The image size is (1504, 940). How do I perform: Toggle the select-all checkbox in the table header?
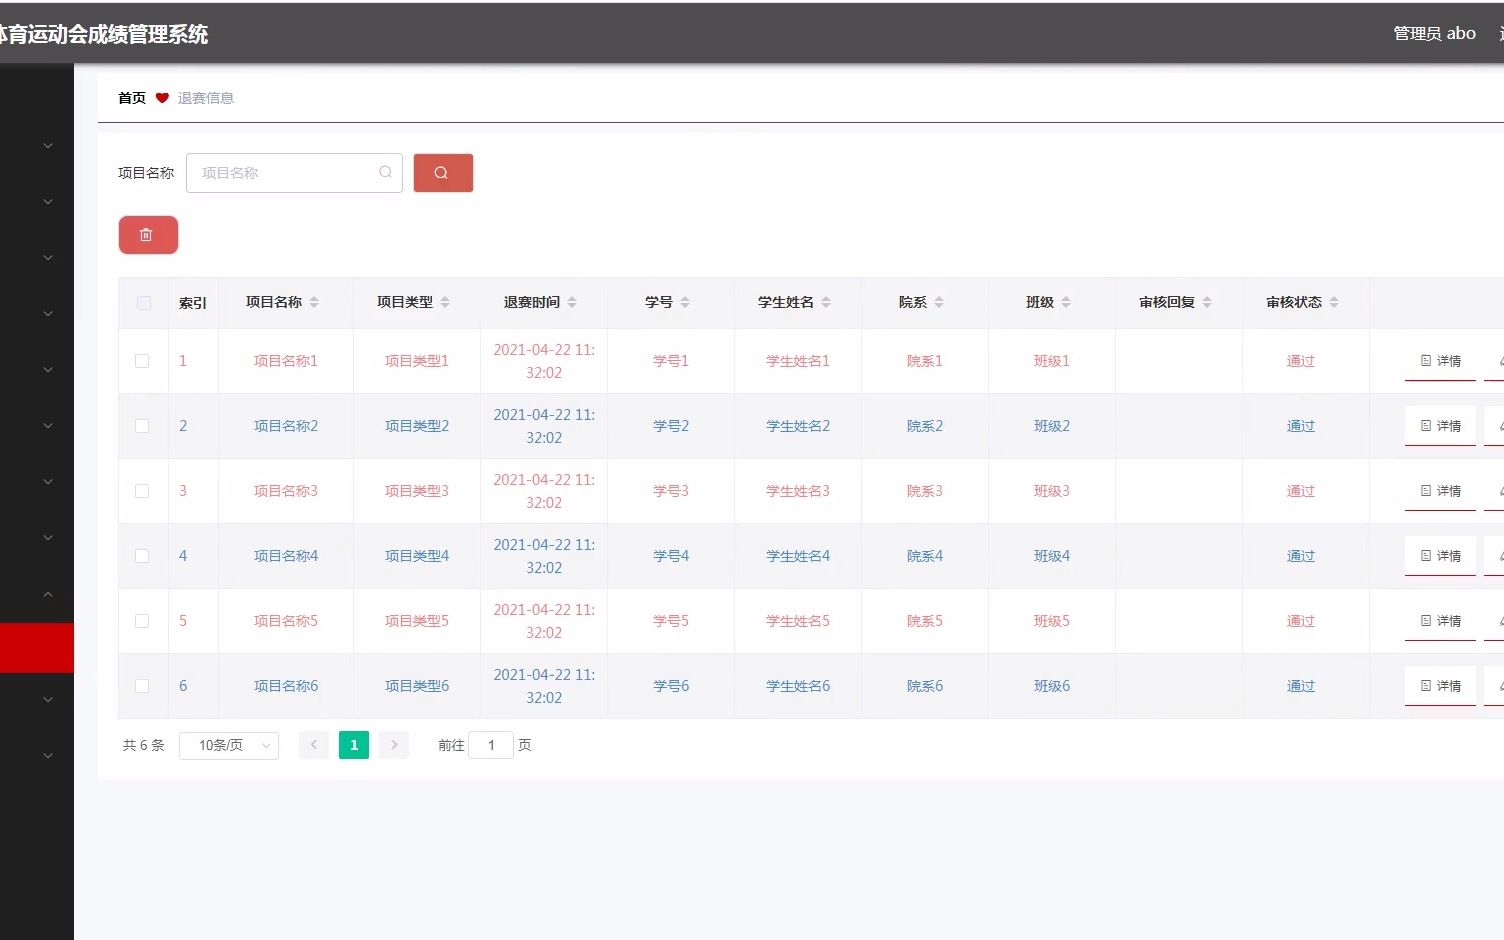tap(144, 303)
